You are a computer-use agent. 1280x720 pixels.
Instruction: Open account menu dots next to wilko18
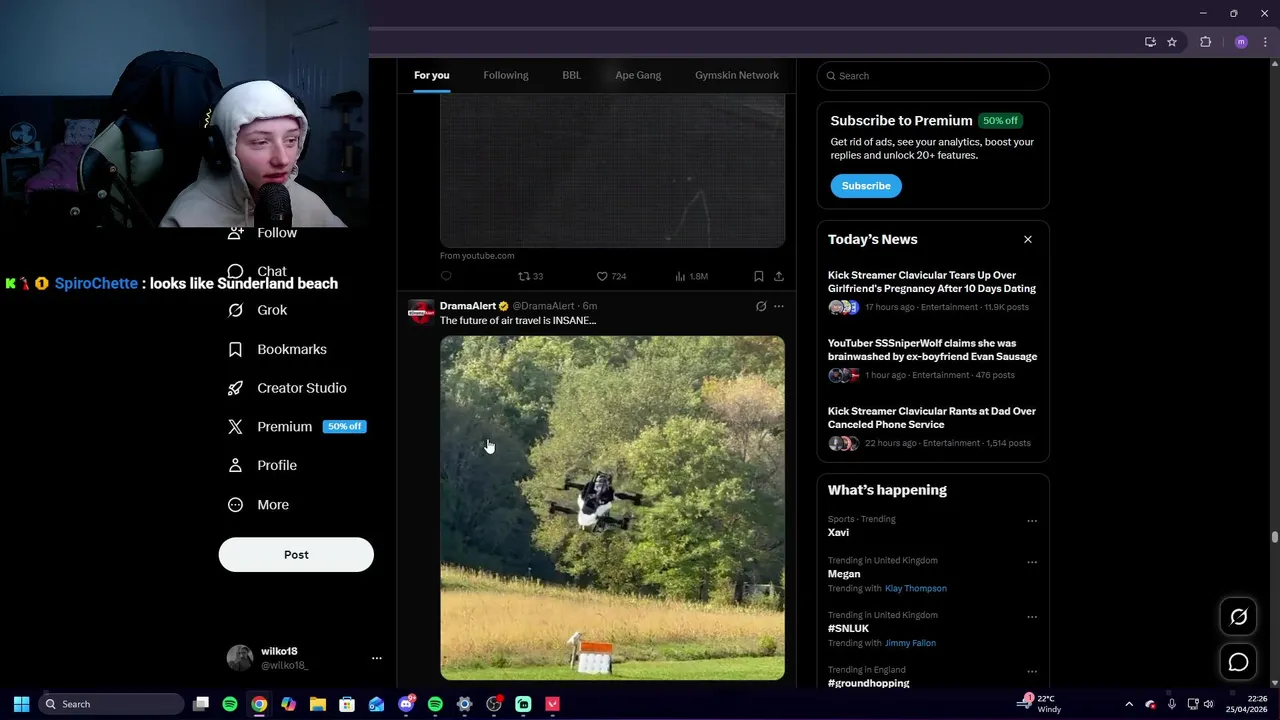point(377,658)
